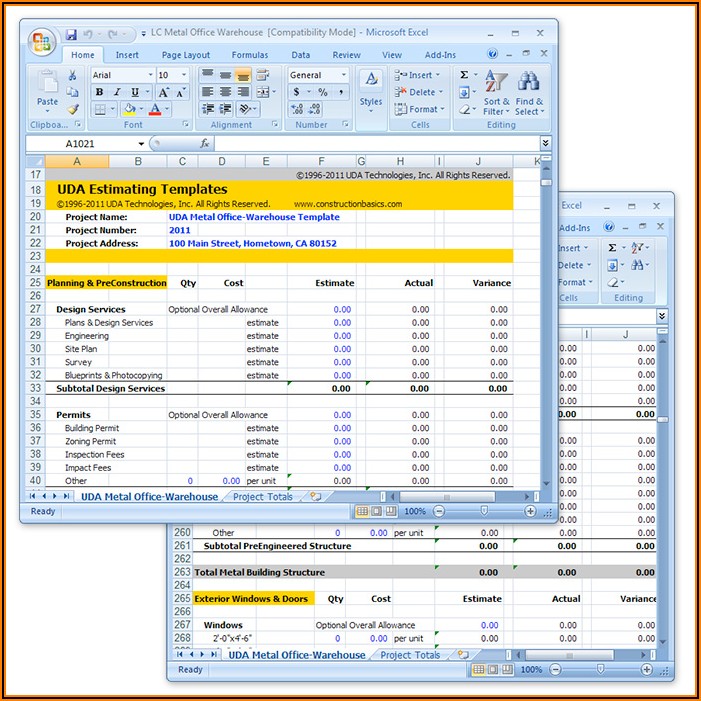This screenshot has height=701, width=701.
Task: Click the Save icon in Quick Access Toolbar
Action: tap(71, 34)
